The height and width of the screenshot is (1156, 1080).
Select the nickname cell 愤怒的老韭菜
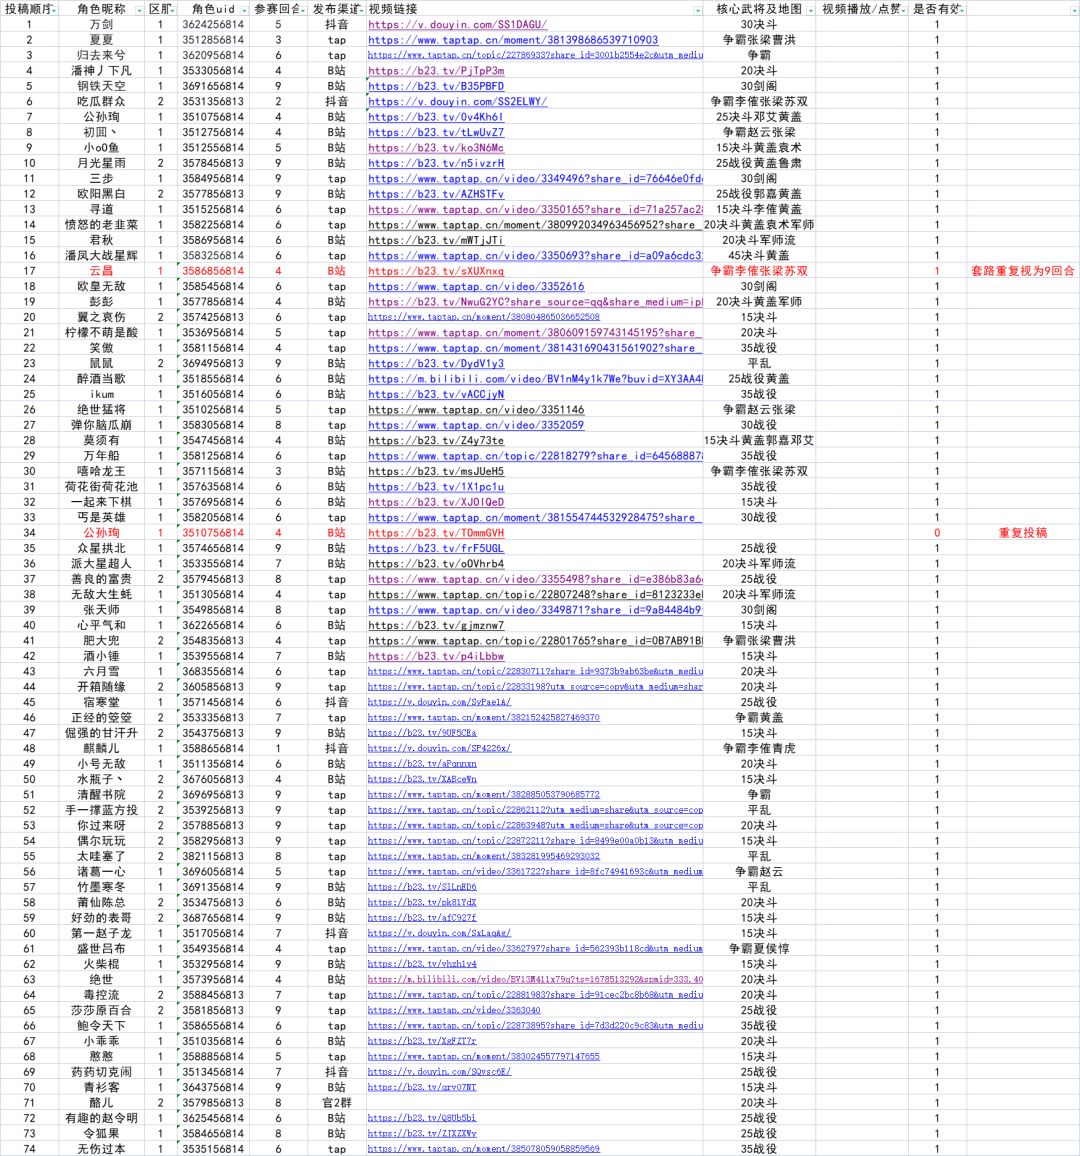click(101, 225)
